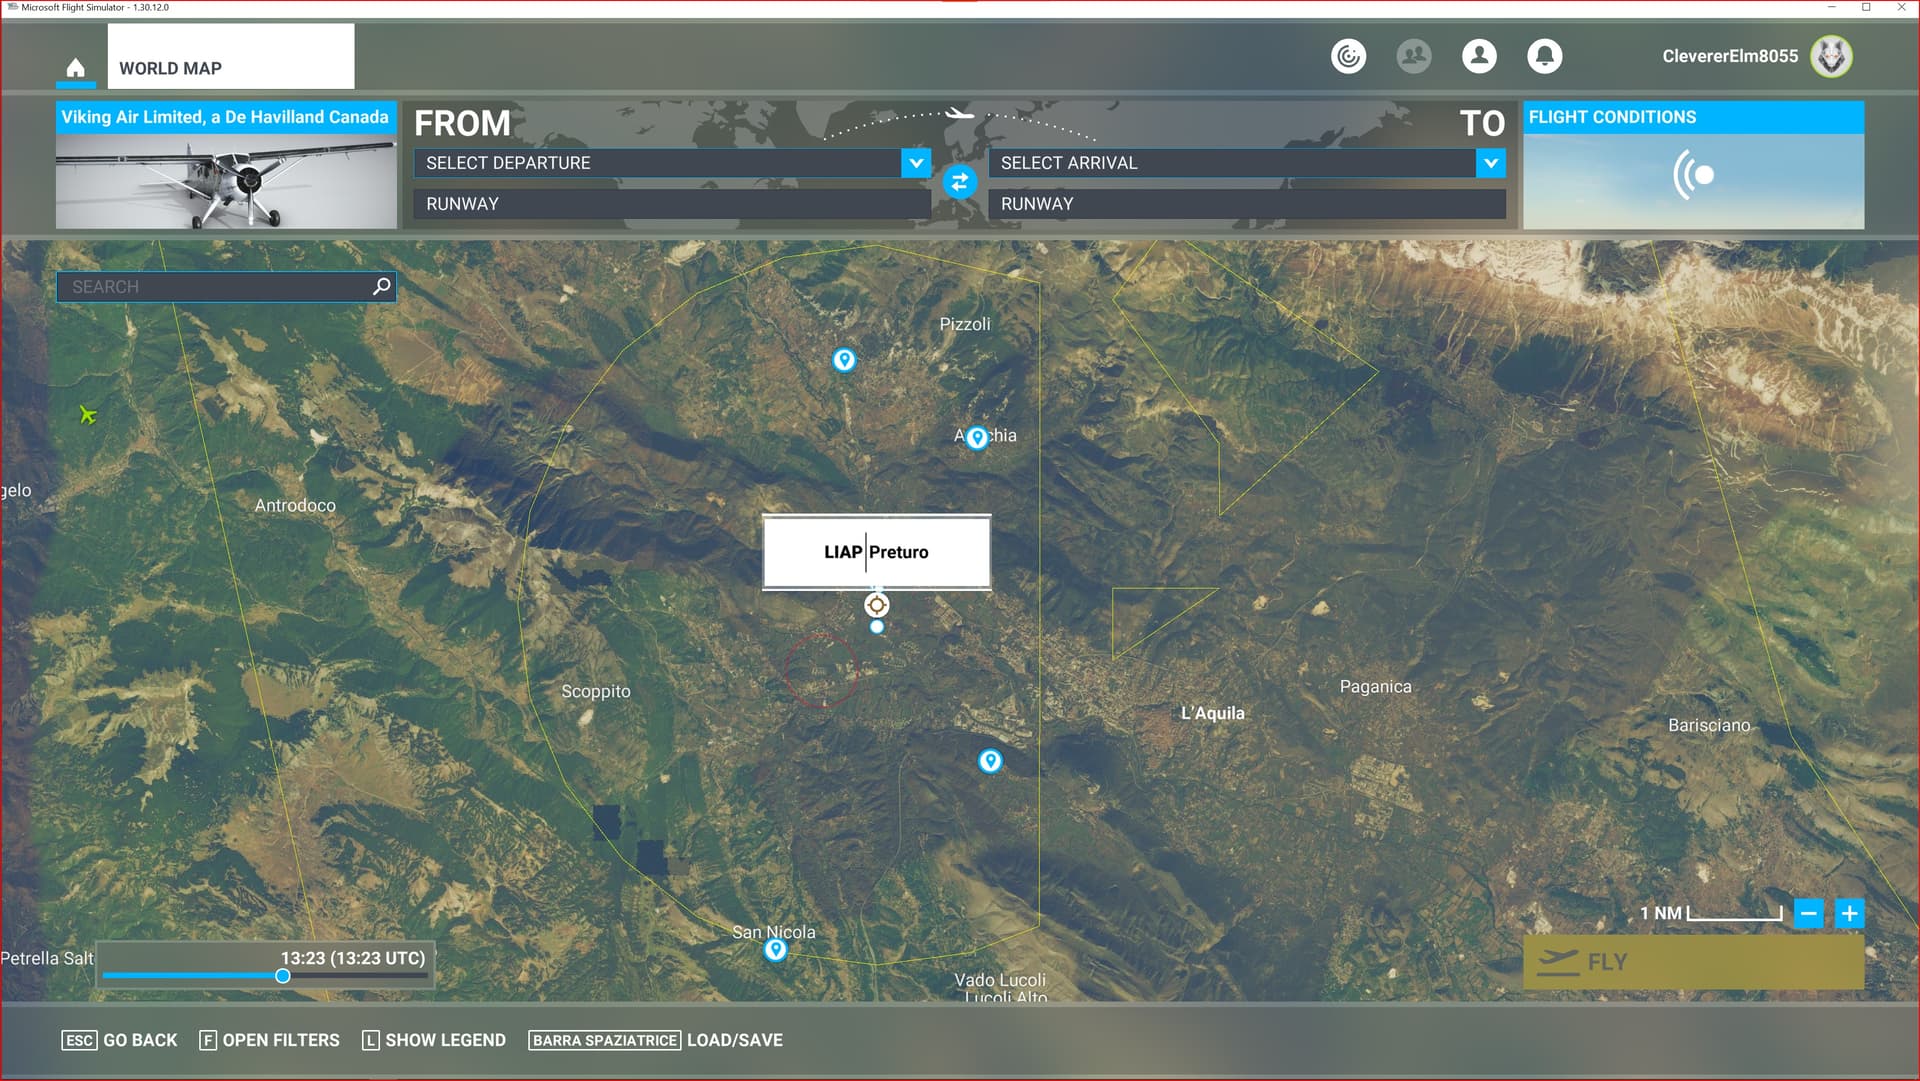Viewport: 1920px width, 1081px height.
Task: Click the Scoppito town label
Action: [x=596, y=691]
